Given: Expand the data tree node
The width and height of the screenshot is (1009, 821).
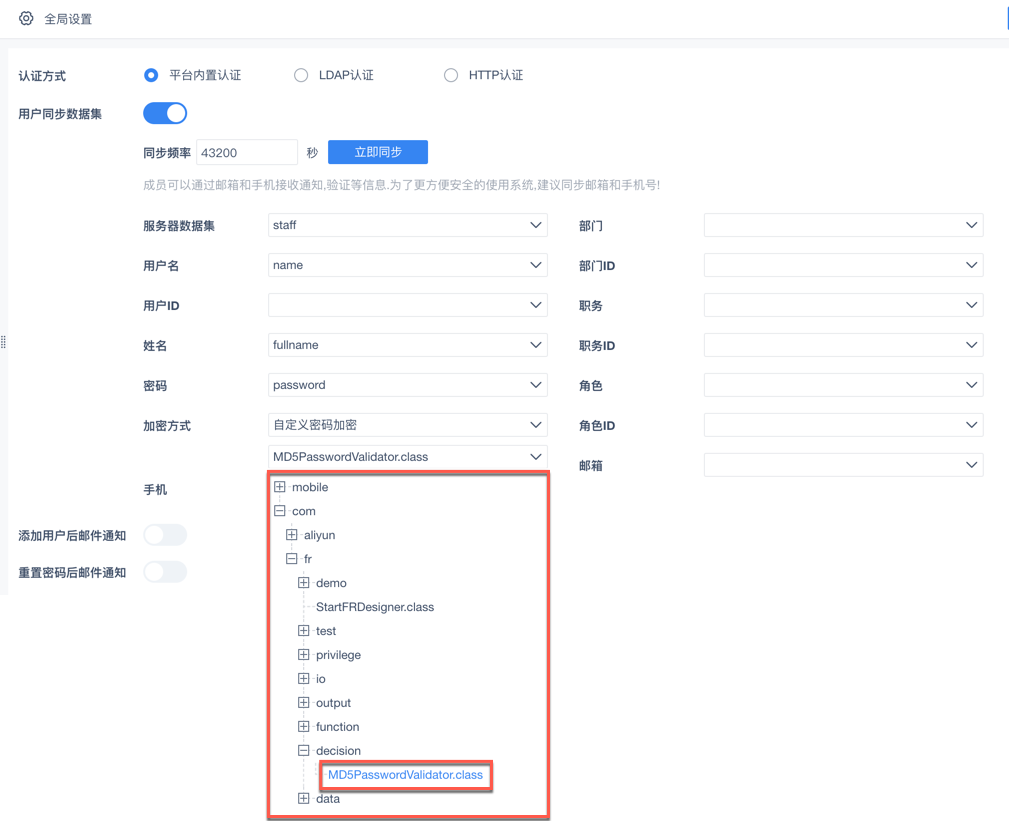Looking at the screenshot, I should click(303, 798).
